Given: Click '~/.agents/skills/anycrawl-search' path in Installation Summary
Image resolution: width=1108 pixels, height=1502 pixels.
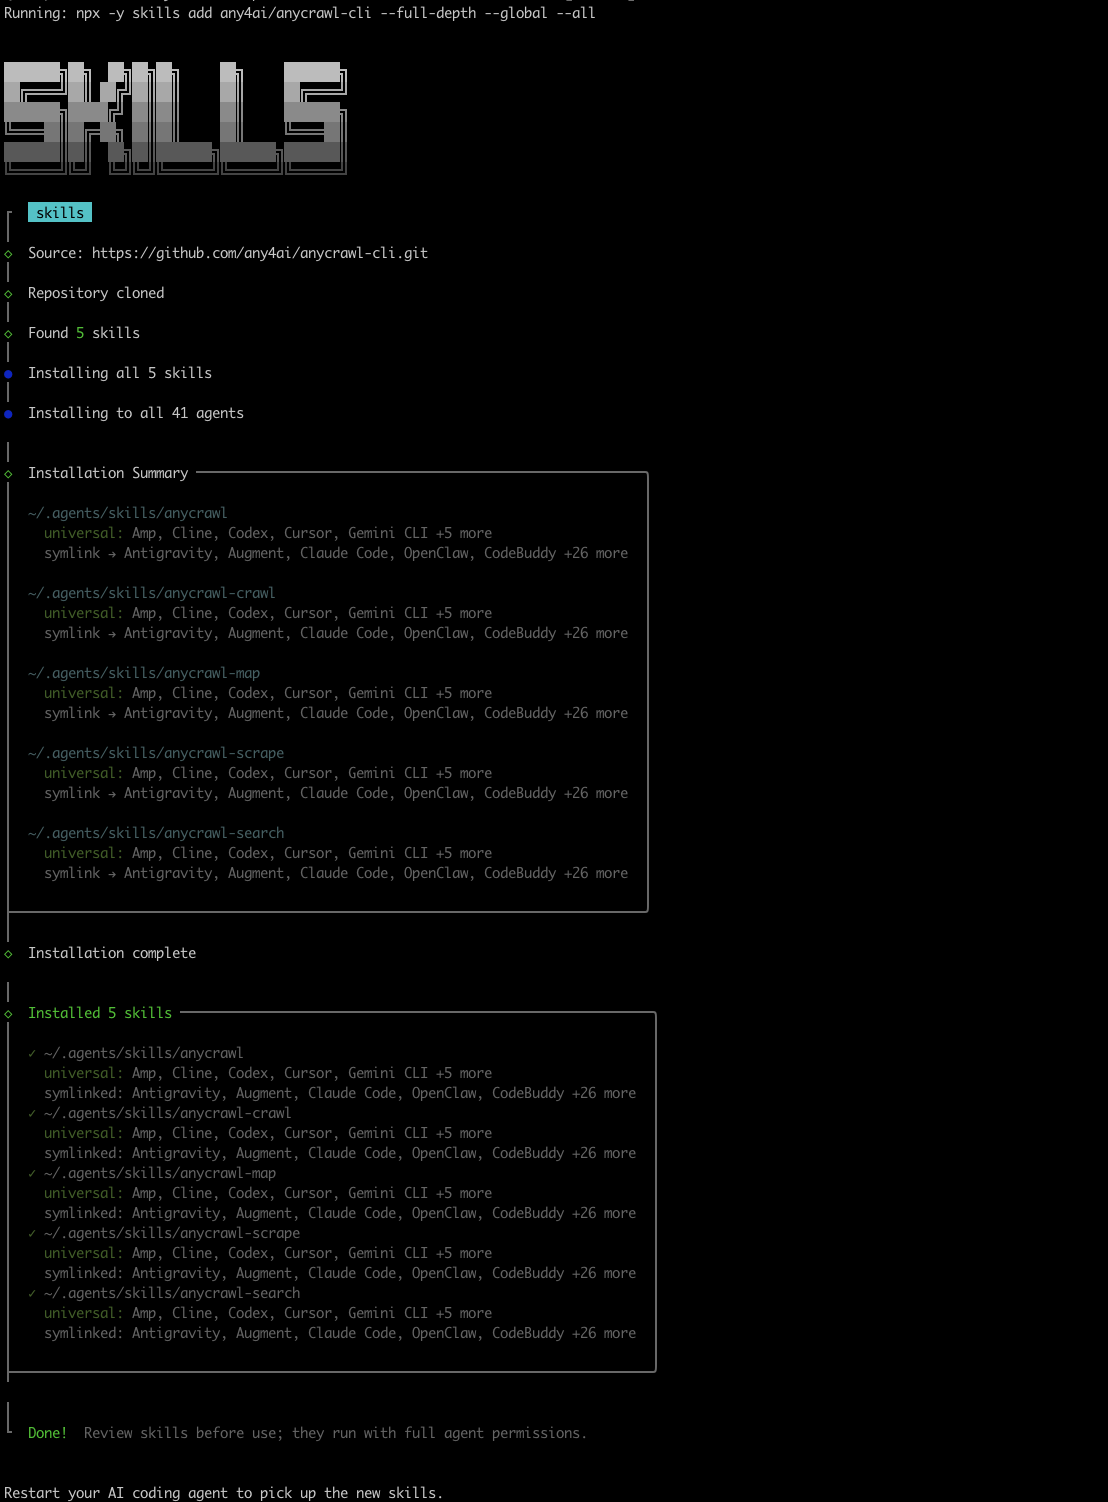Looking at the screenshot, I should 156,833.
